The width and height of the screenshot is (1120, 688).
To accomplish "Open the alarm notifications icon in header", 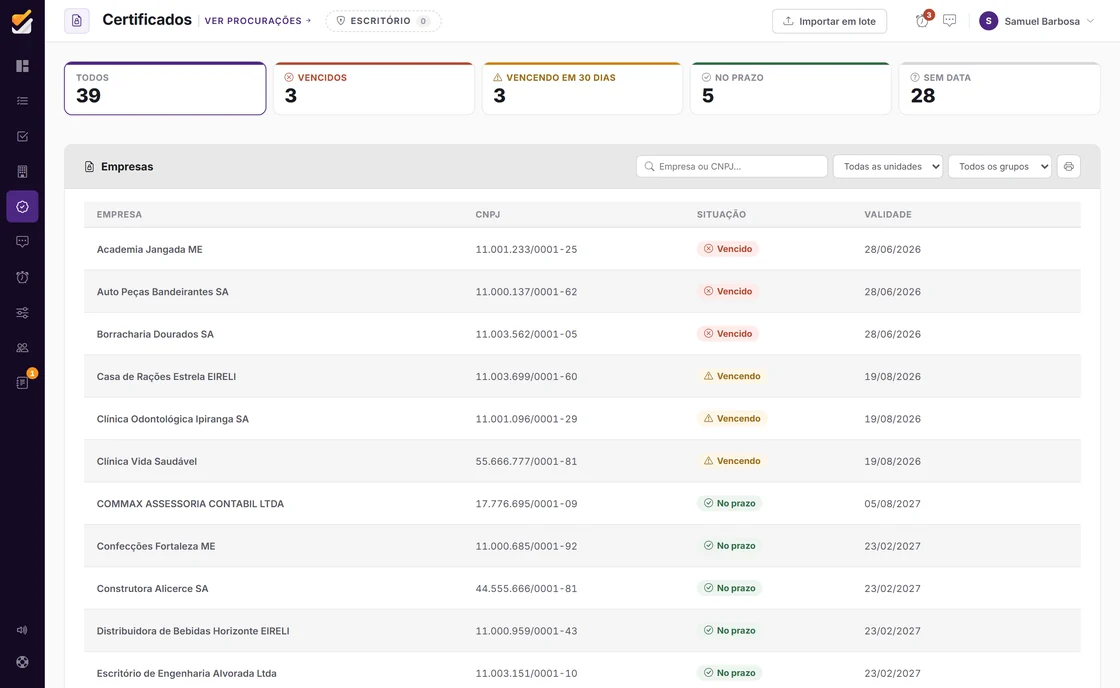I will 922,21.
